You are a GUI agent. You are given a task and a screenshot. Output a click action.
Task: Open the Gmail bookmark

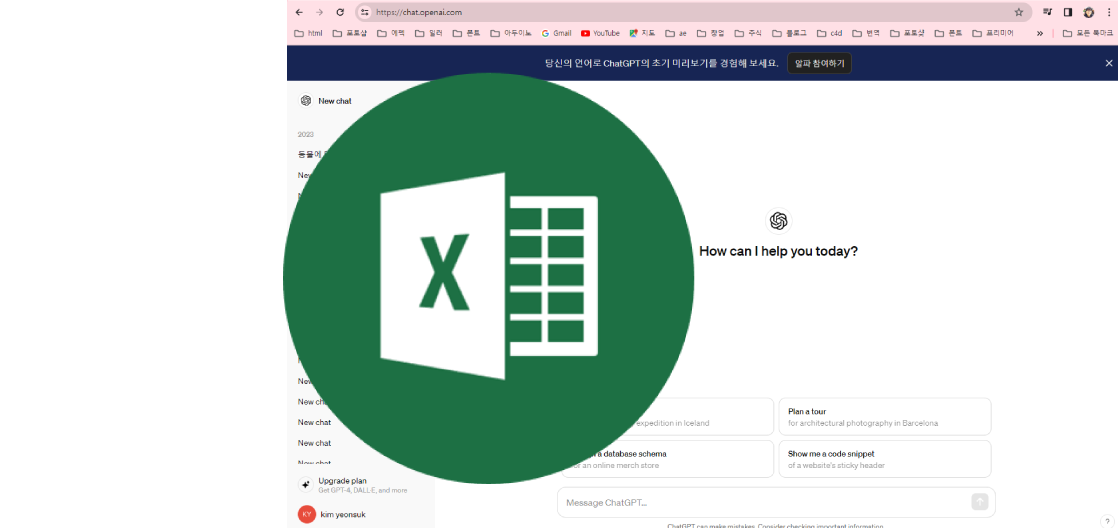[556, 33]
